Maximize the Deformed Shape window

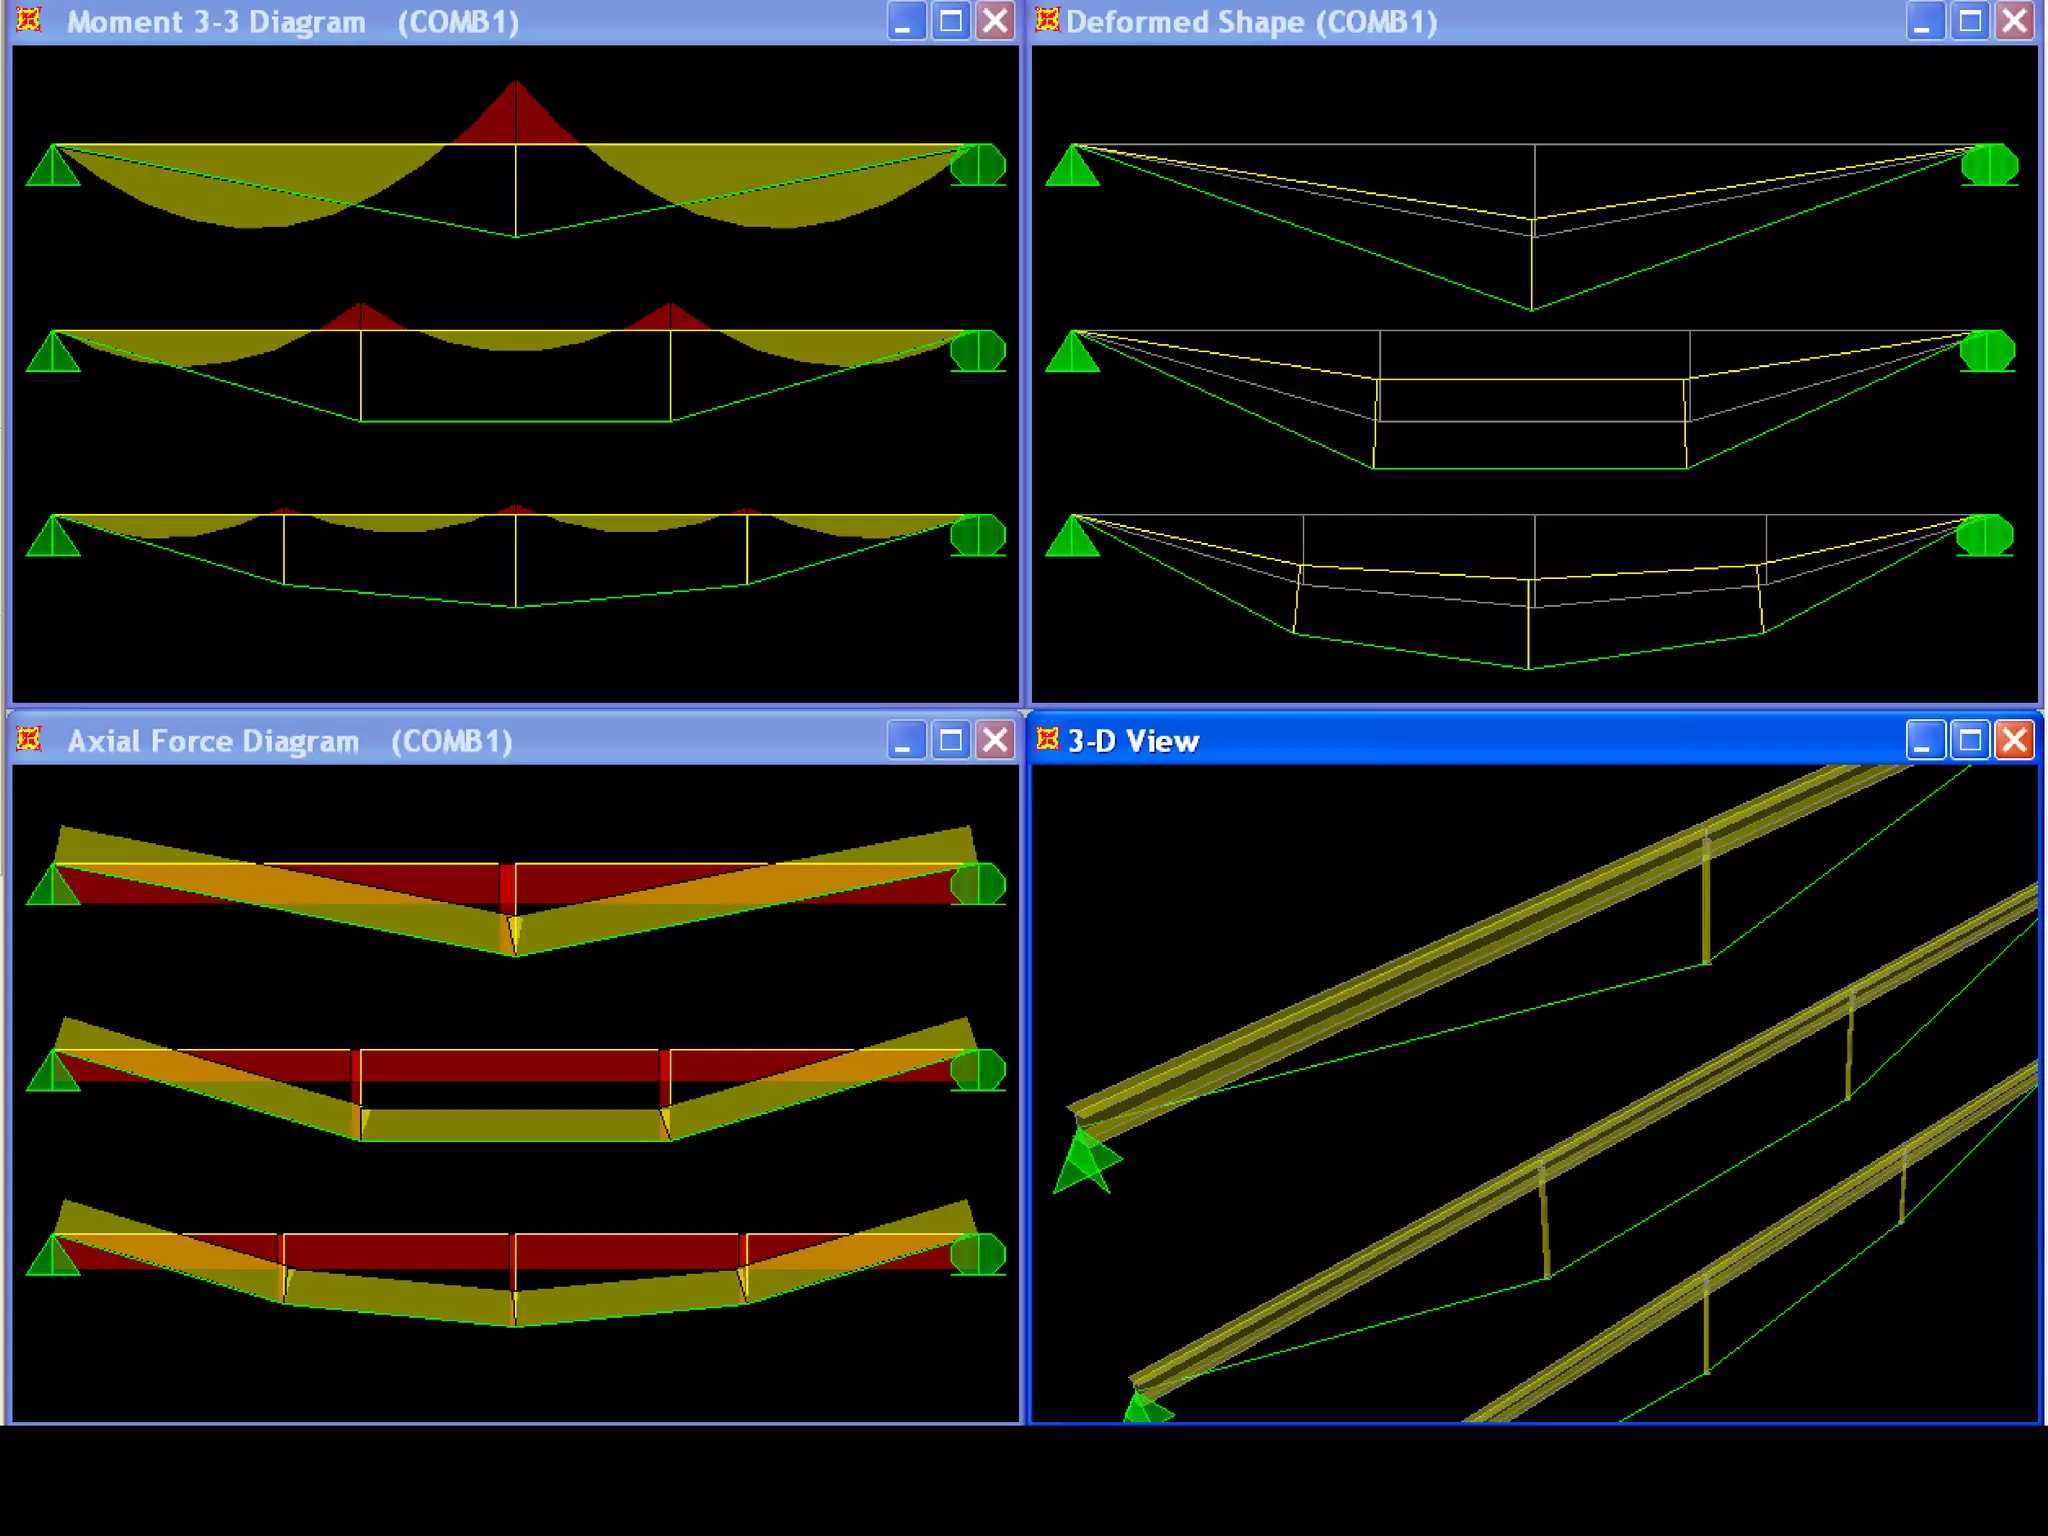point(1970,21)
